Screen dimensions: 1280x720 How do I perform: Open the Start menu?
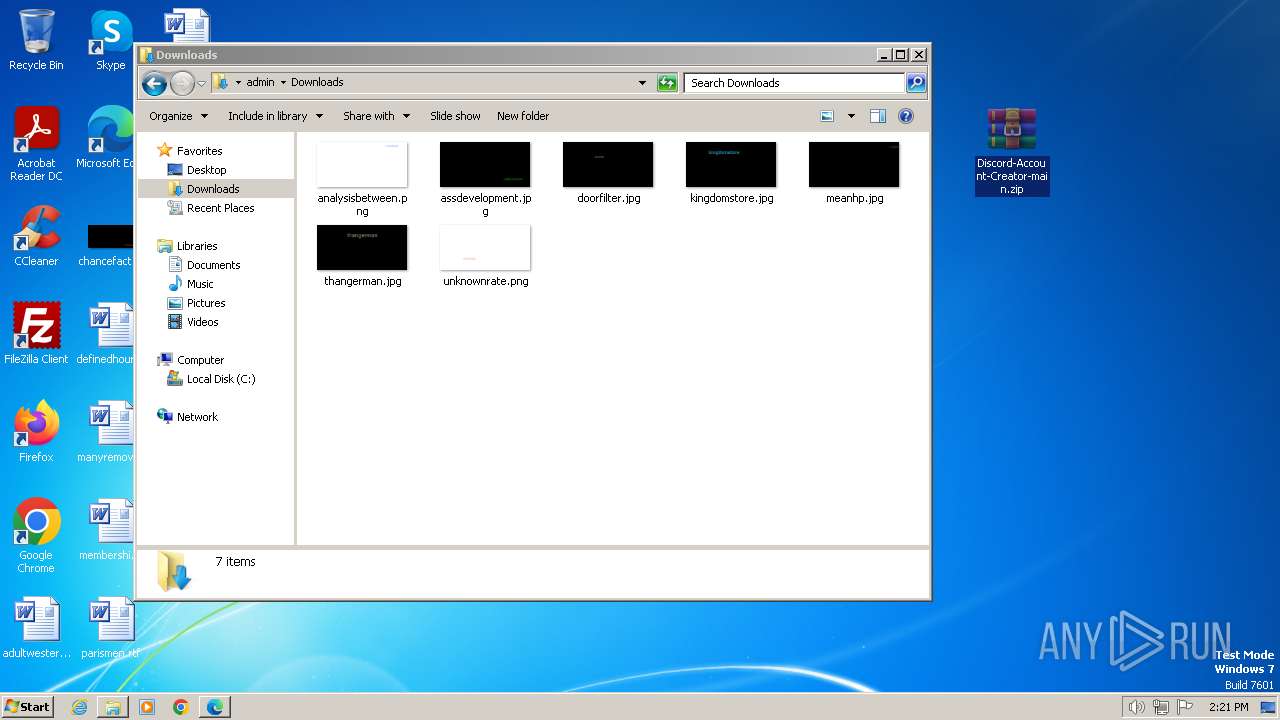pyautogui.click(x=28, y=706)
